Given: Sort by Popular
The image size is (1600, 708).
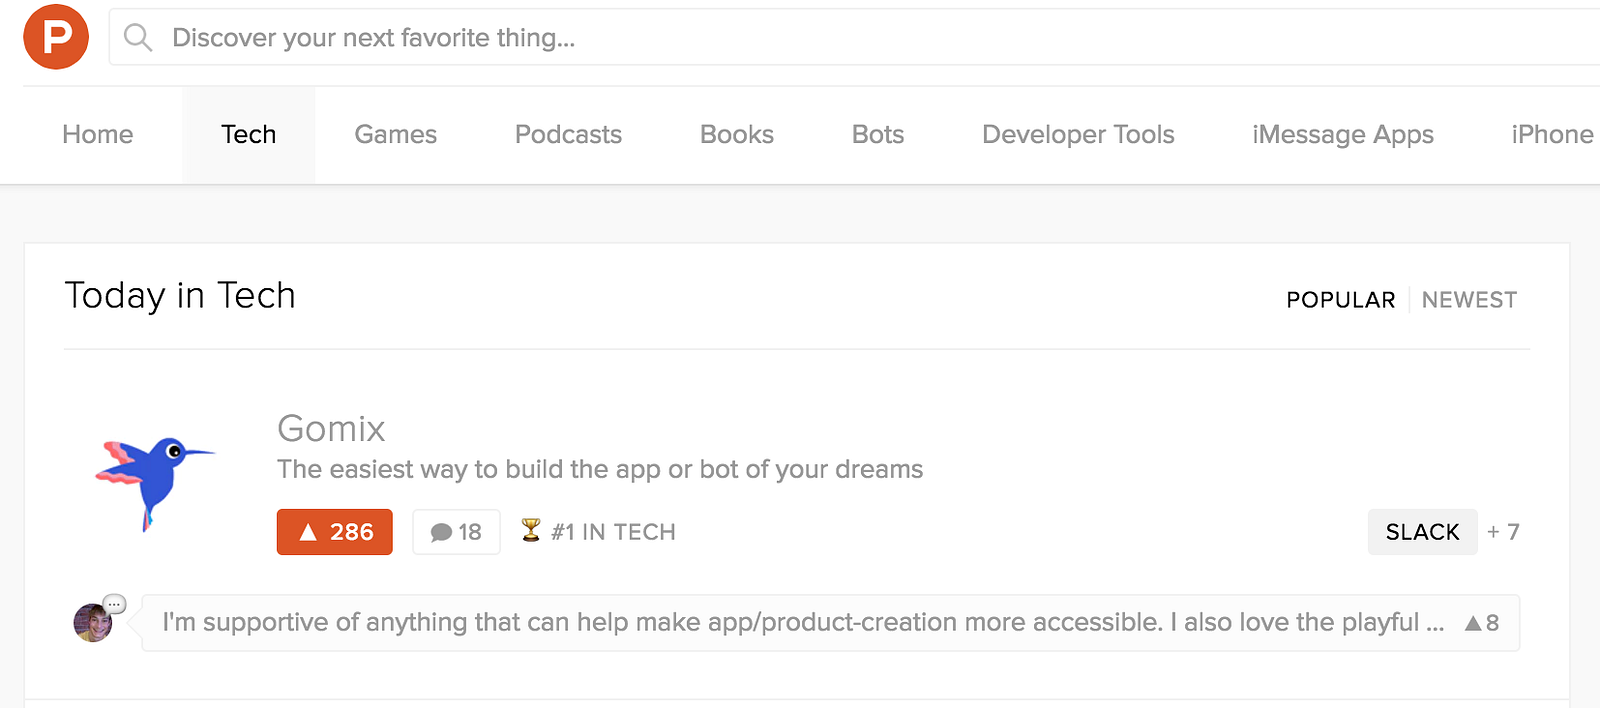Looking at the screenshot, I should point(1340,300).
